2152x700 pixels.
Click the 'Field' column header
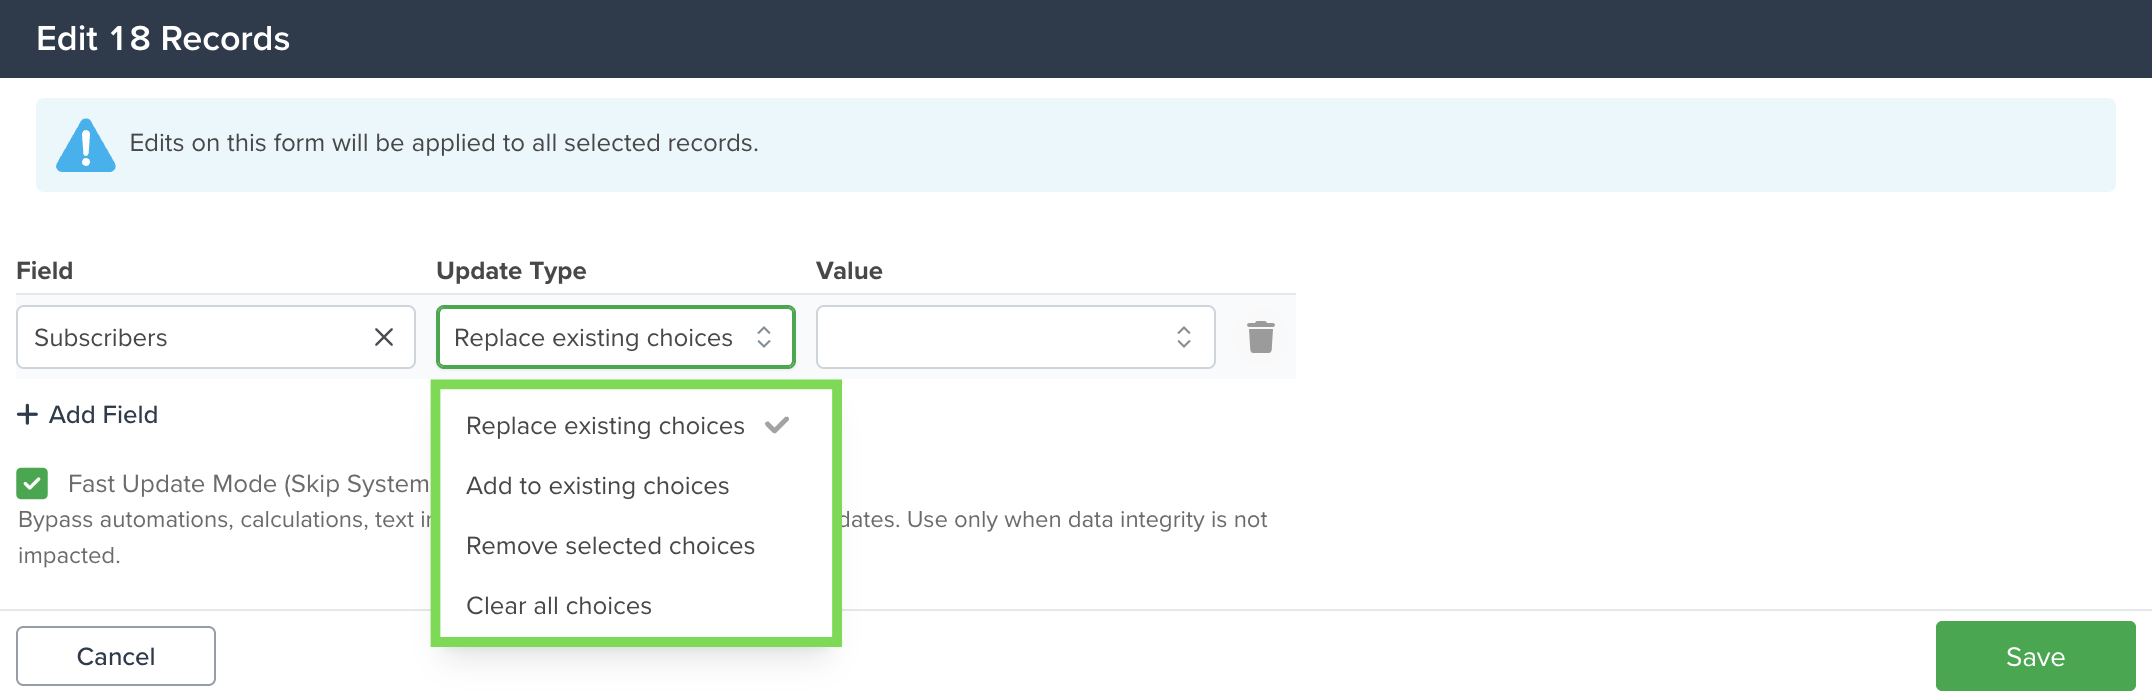coord(44,271)
